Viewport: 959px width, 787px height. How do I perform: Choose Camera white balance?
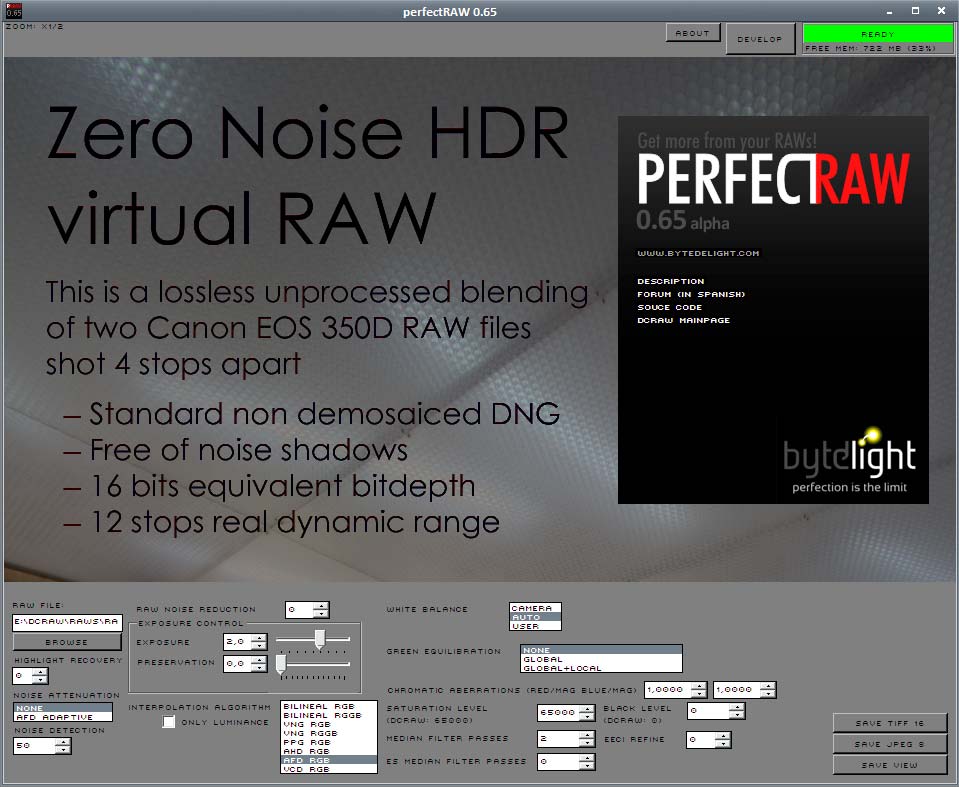(535, 608)
